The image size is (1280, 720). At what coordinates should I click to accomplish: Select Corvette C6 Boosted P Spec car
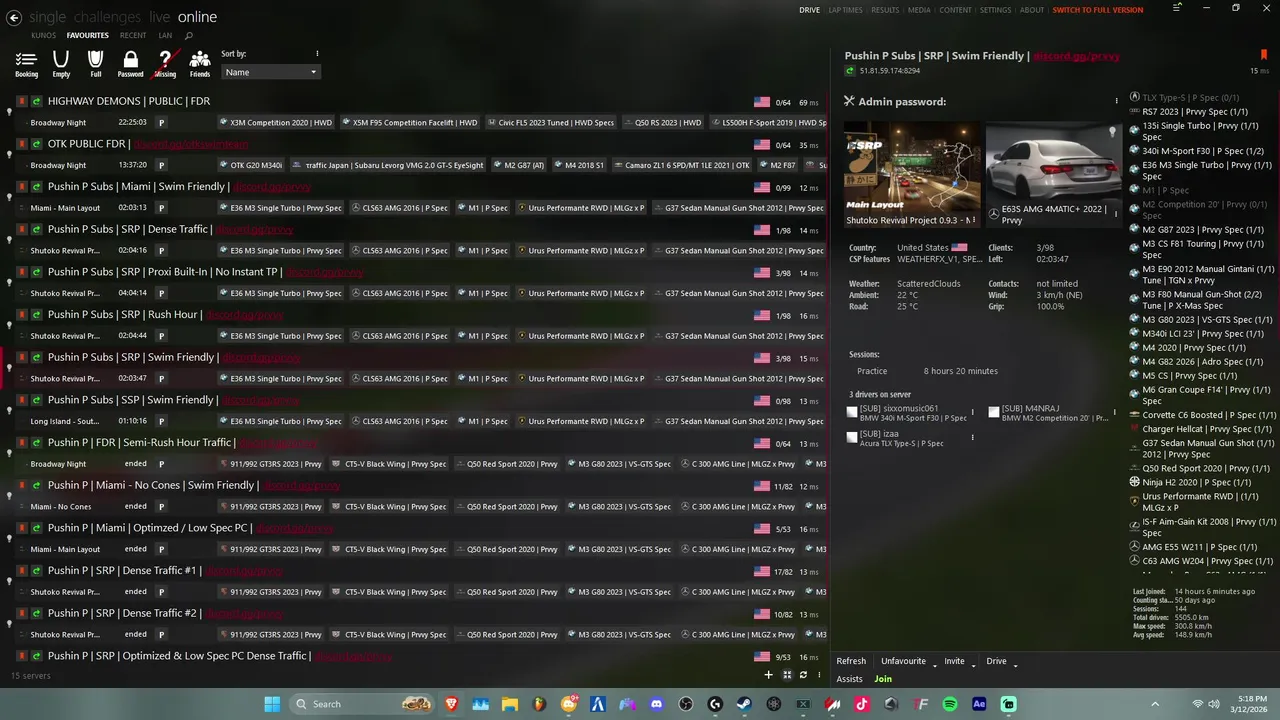[1203, 415]
